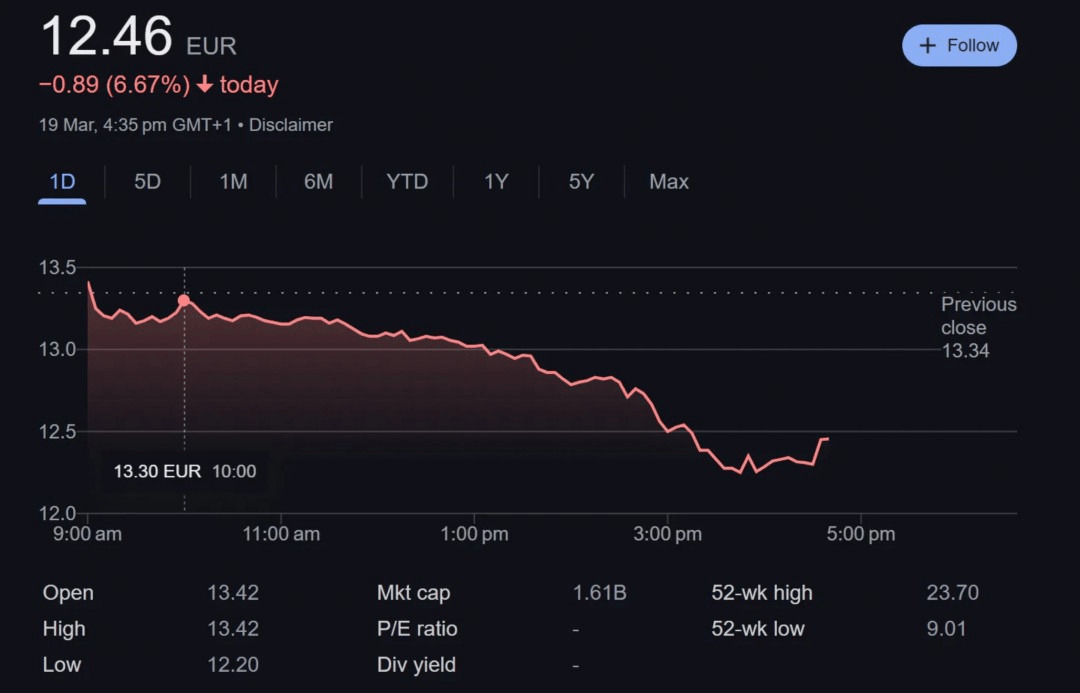Click the 12.46 current price
Image resolution: width=1080 pixels, height=693 pixels.
107,37
